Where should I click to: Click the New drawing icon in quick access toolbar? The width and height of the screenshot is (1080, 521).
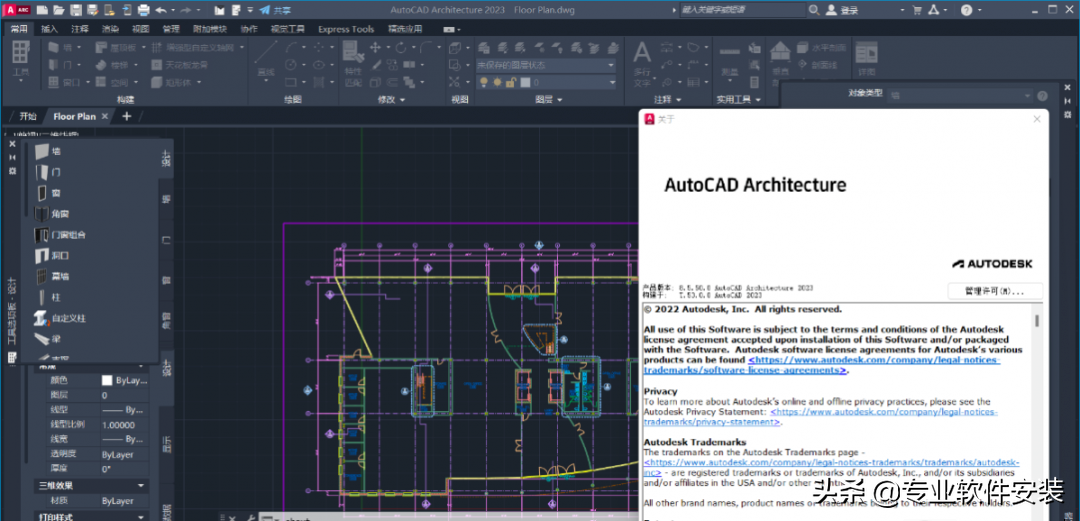[x=42, y=10]
